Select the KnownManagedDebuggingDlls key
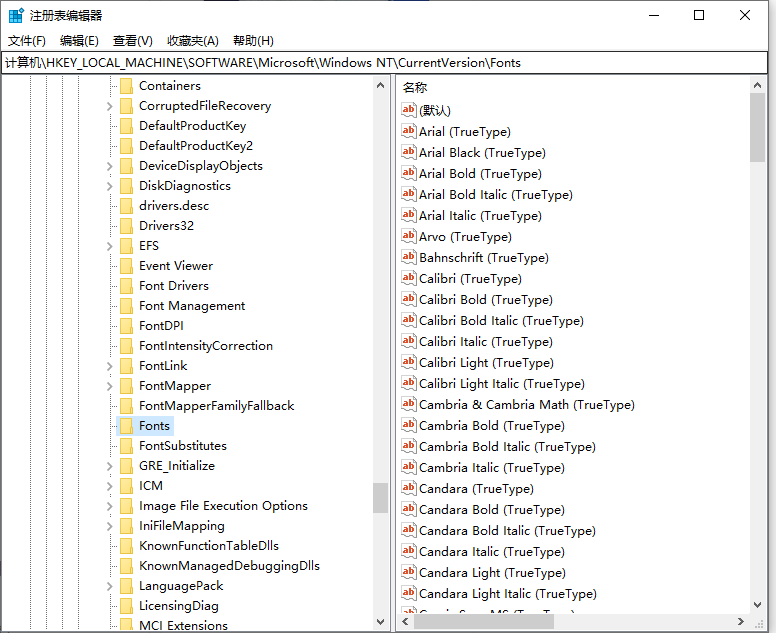Screen dimensions: 776x633 pos(229,566)
